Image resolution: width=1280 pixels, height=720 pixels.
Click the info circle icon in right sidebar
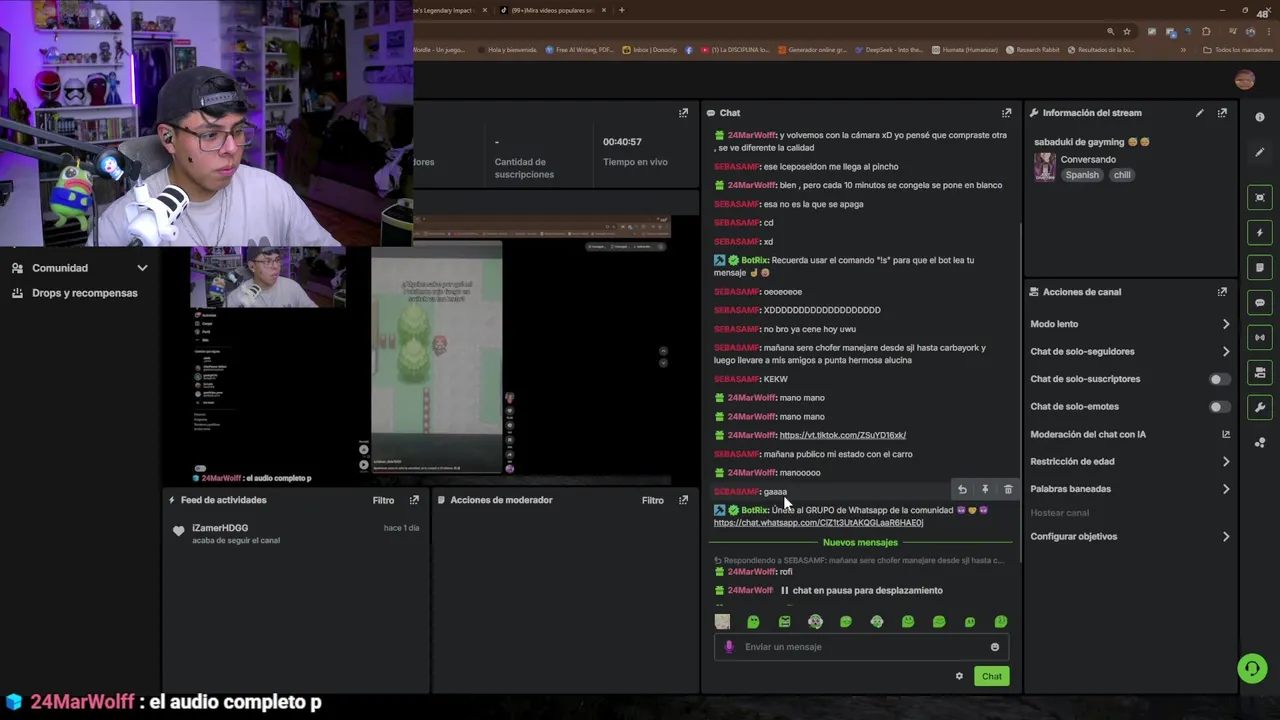coord(1260,117)
